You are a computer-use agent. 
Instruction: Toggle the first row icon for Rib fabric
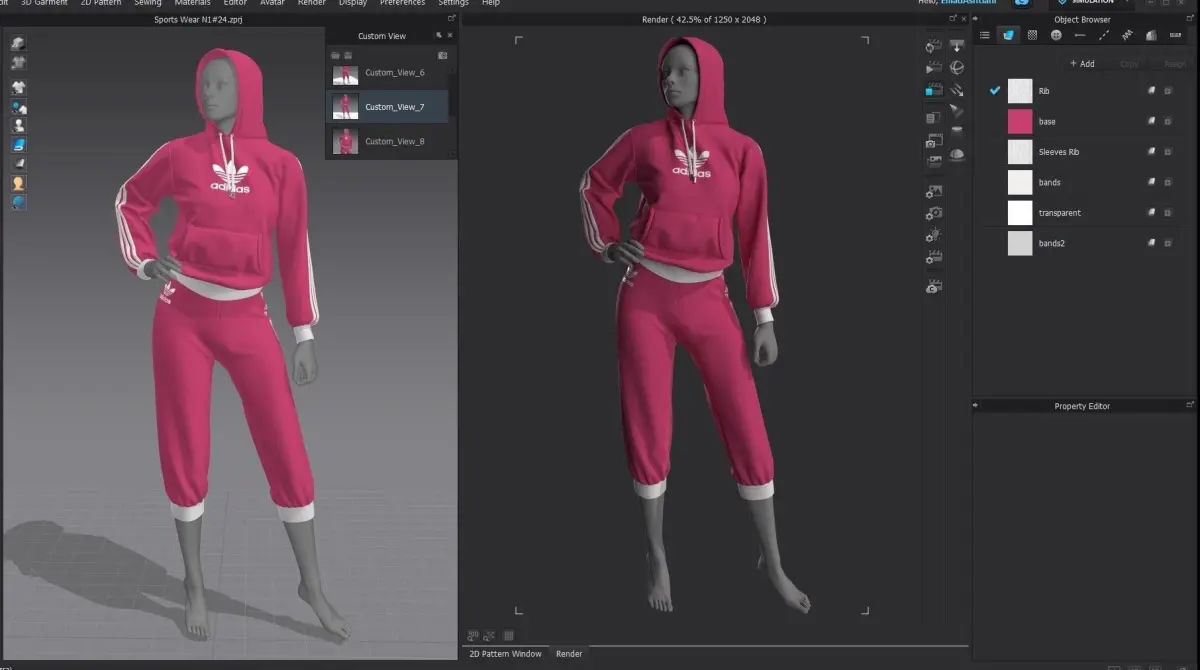[1151, 91]
